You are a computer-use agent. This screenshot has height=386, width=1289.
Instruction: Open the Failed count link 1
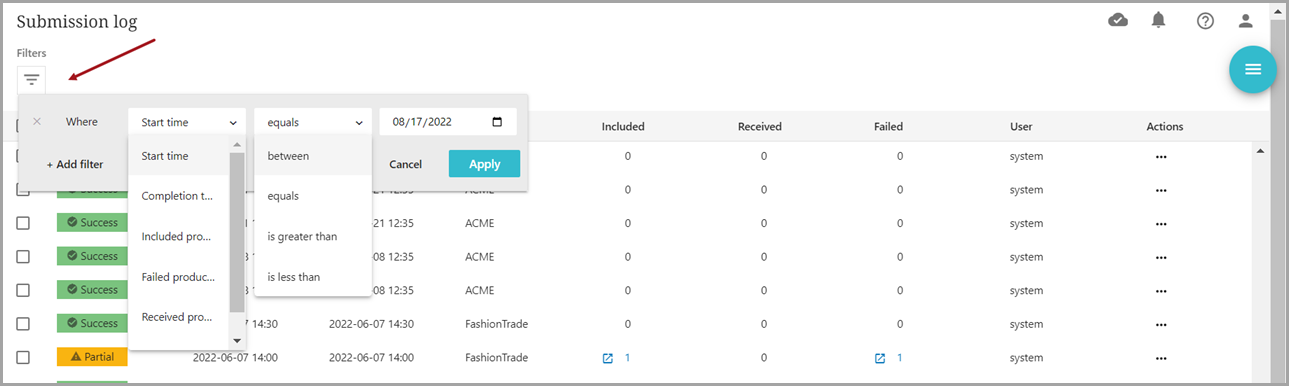(899, 358)
